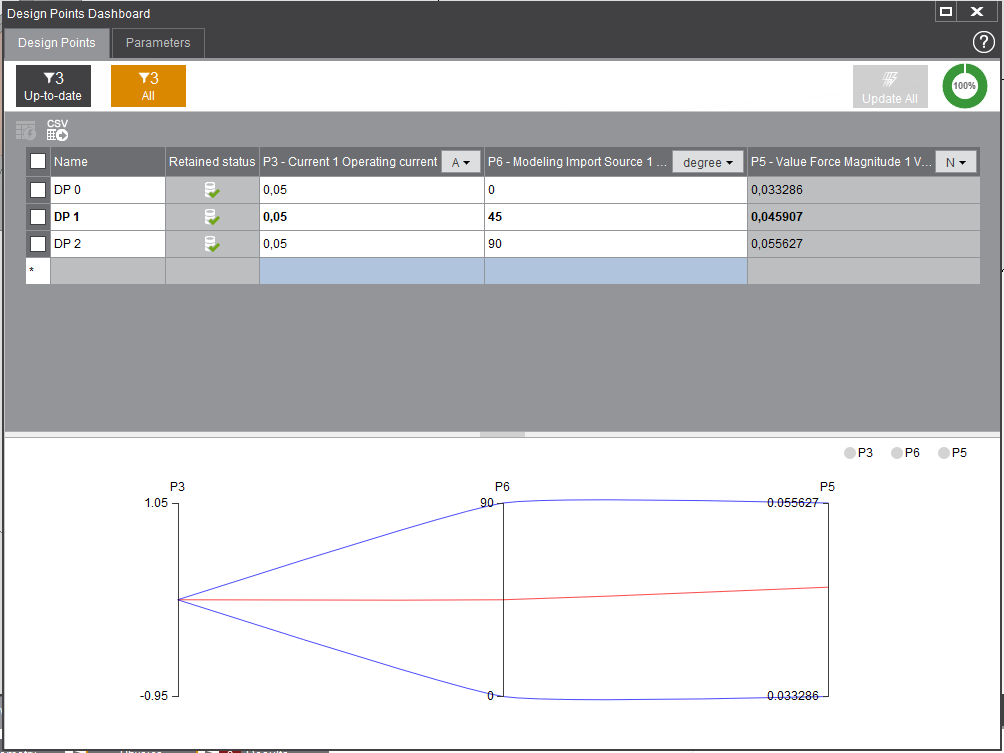
Task: Click DP 0 P3 current value 0,05
Action: pos(371,190)
